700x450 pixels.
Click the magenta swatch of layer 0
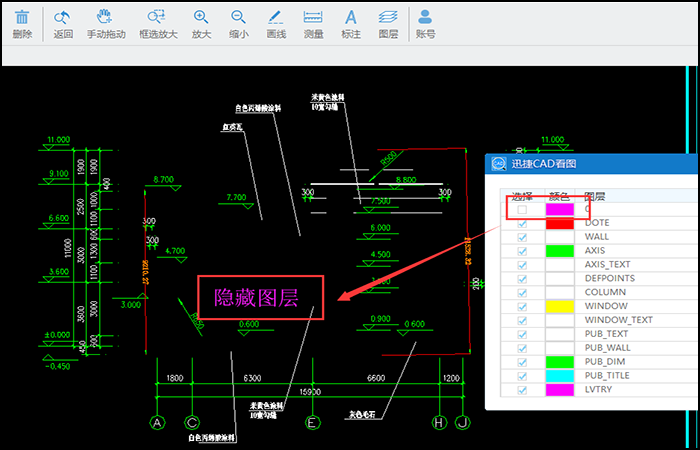[x=559, y=209]
